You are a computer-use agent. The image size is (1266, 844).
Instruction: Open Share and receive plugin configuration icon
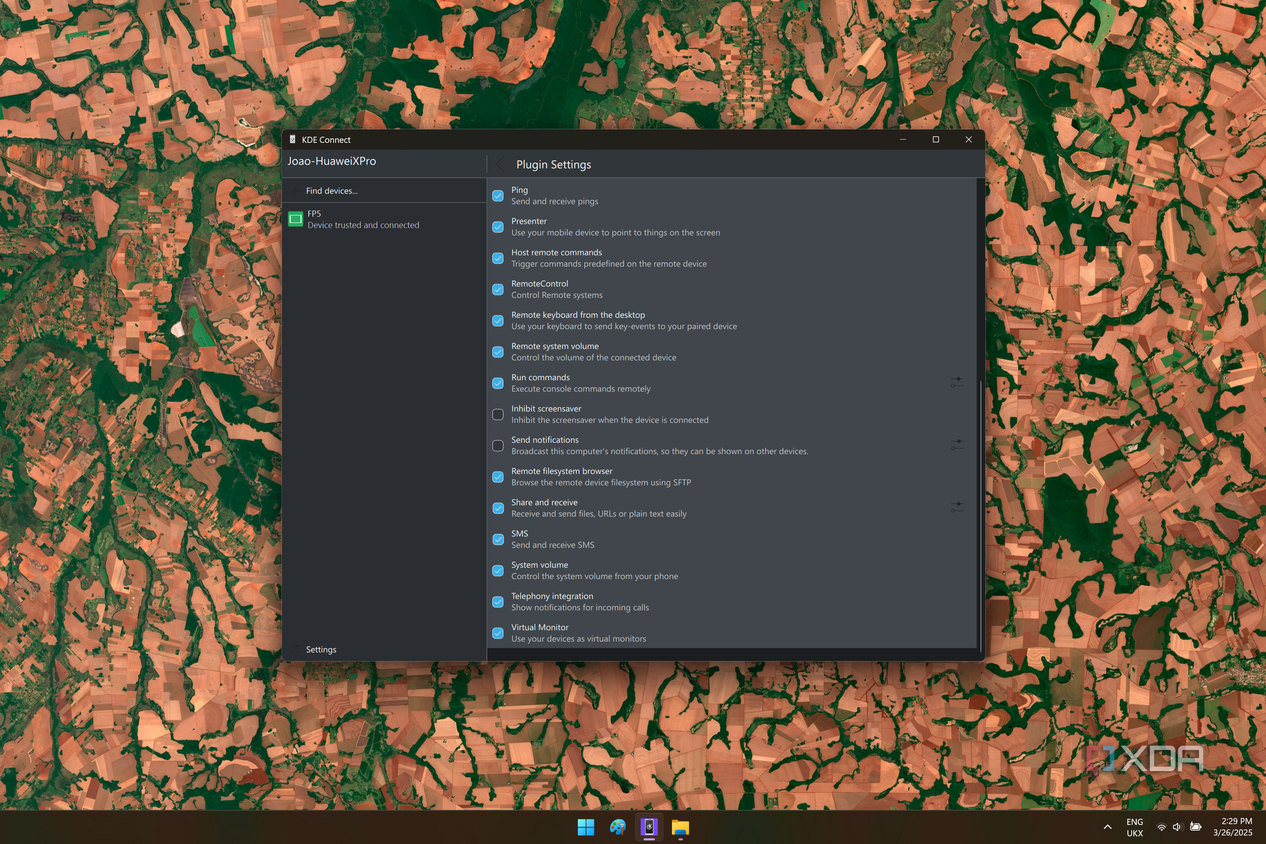(957, 507)
